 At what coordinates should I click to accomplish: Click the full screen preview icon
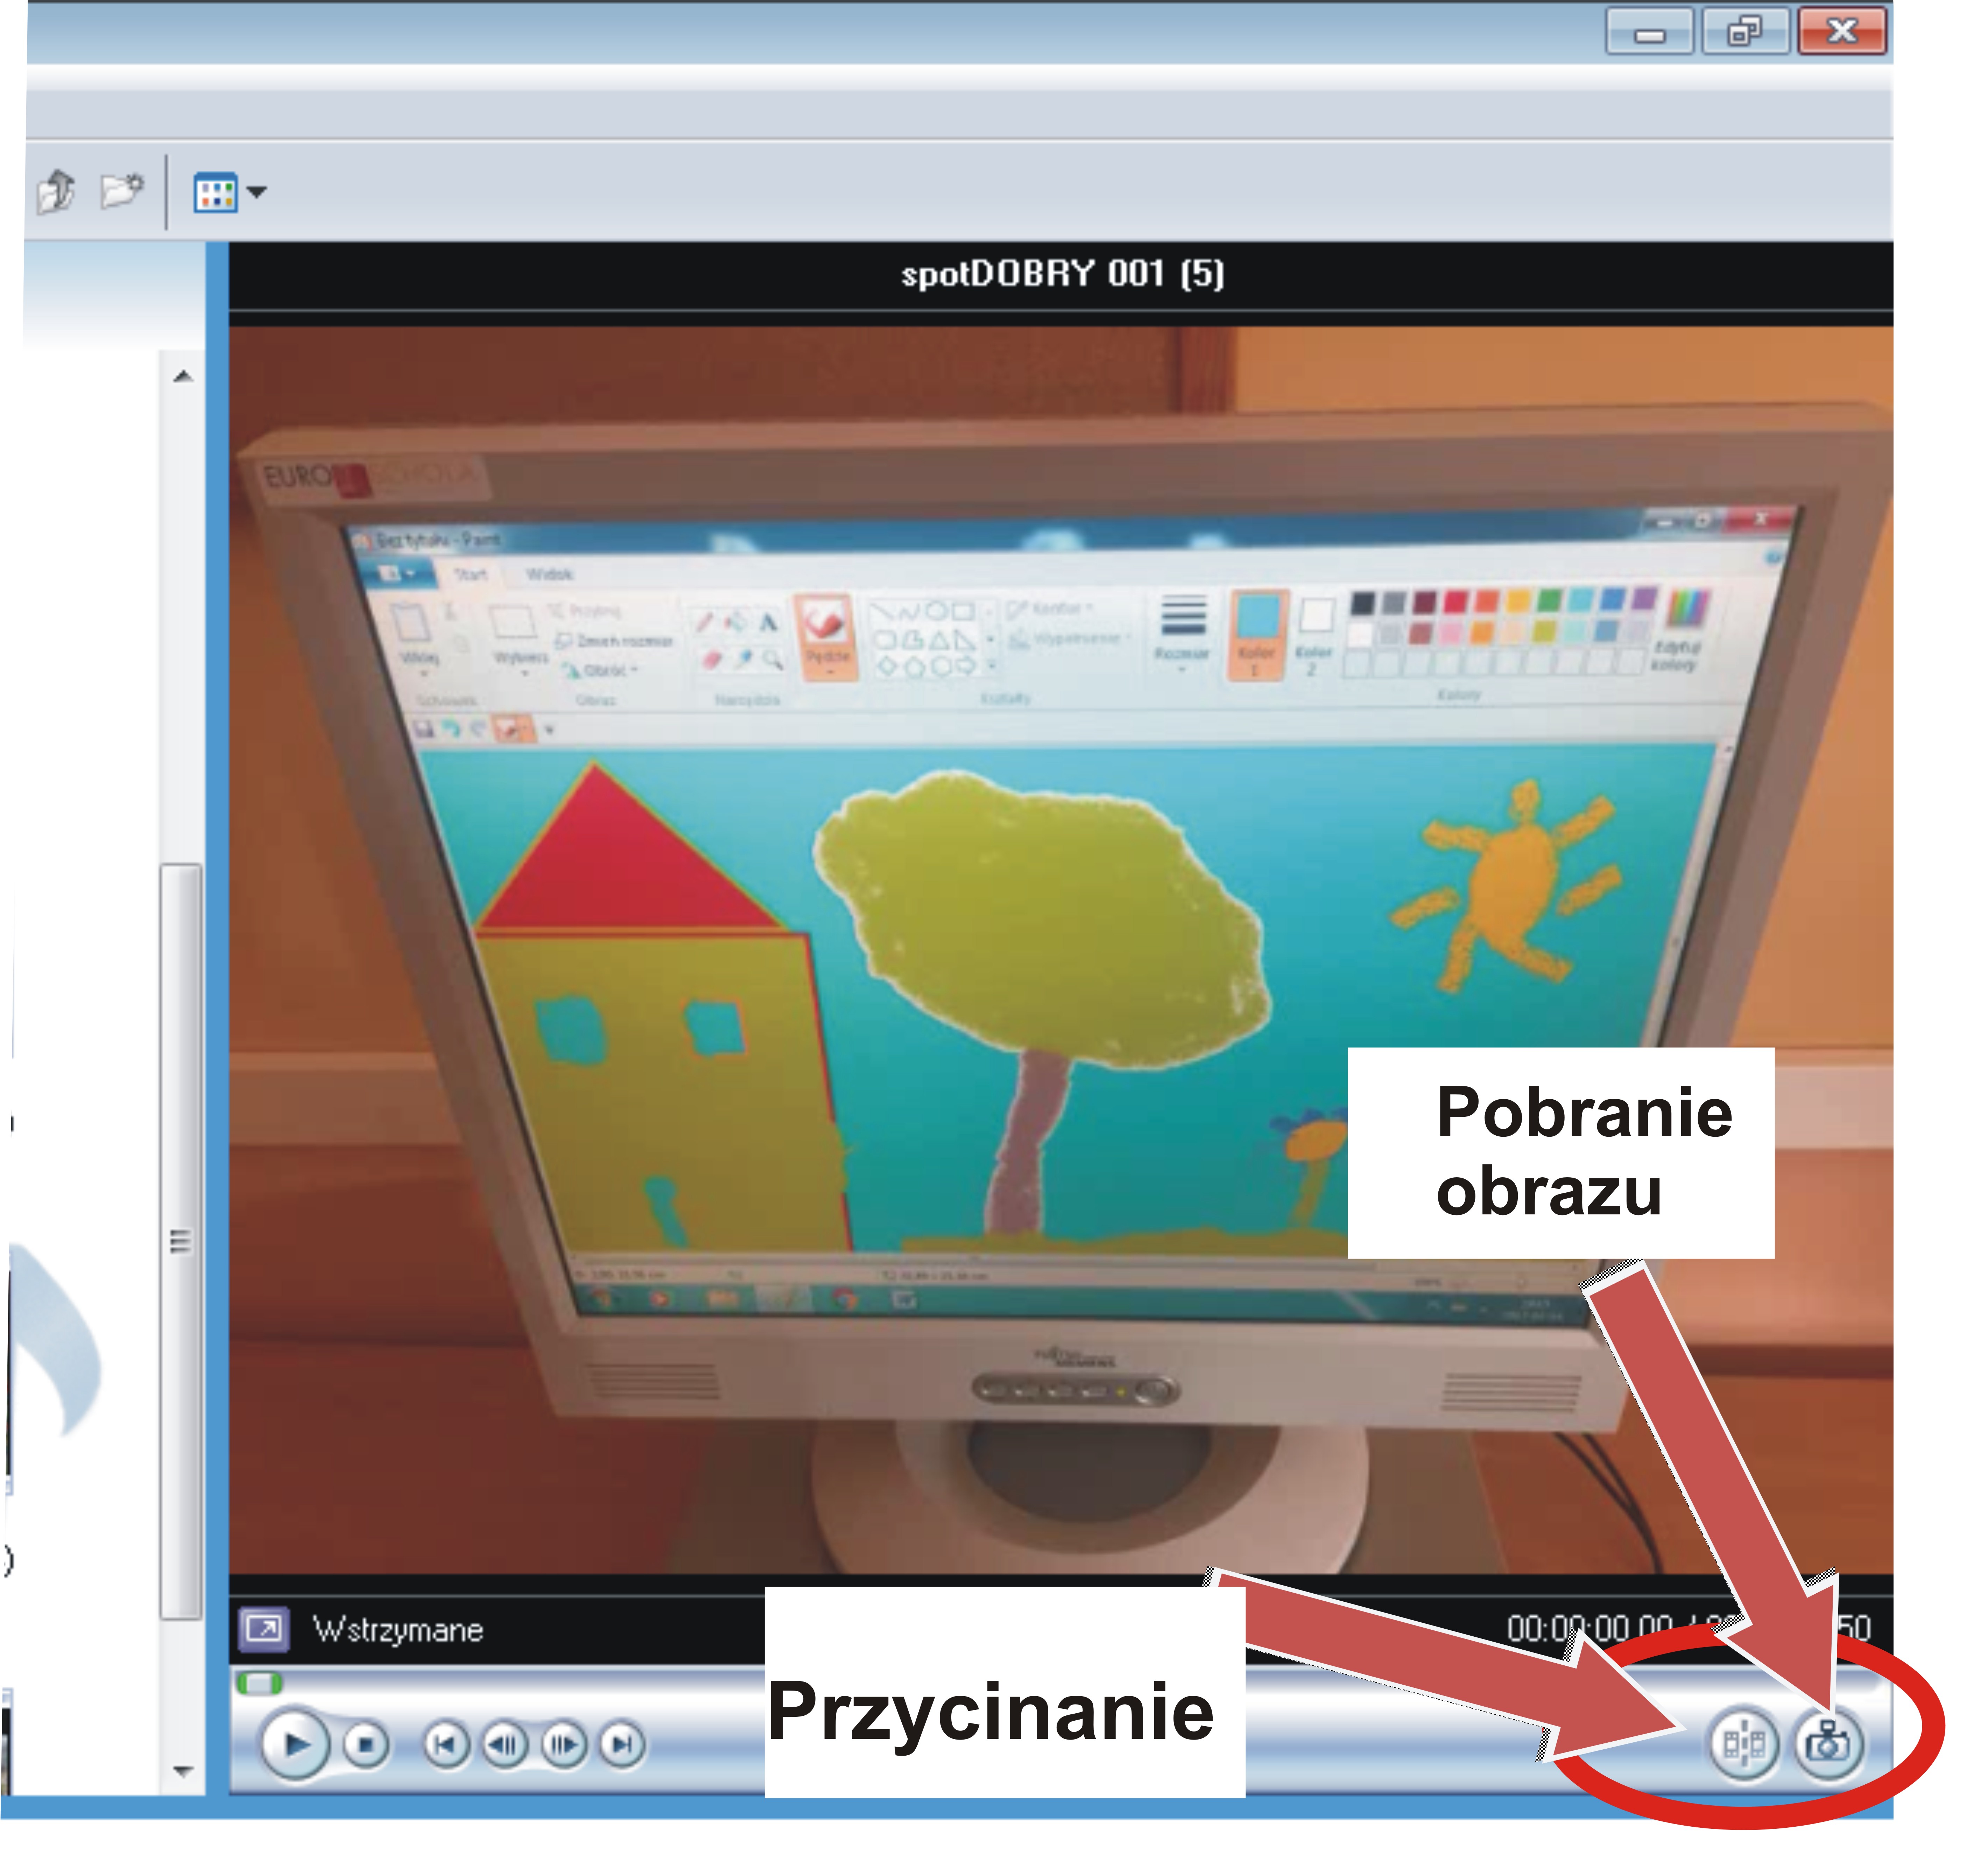pyautogui.click(x=264, y=1629)
